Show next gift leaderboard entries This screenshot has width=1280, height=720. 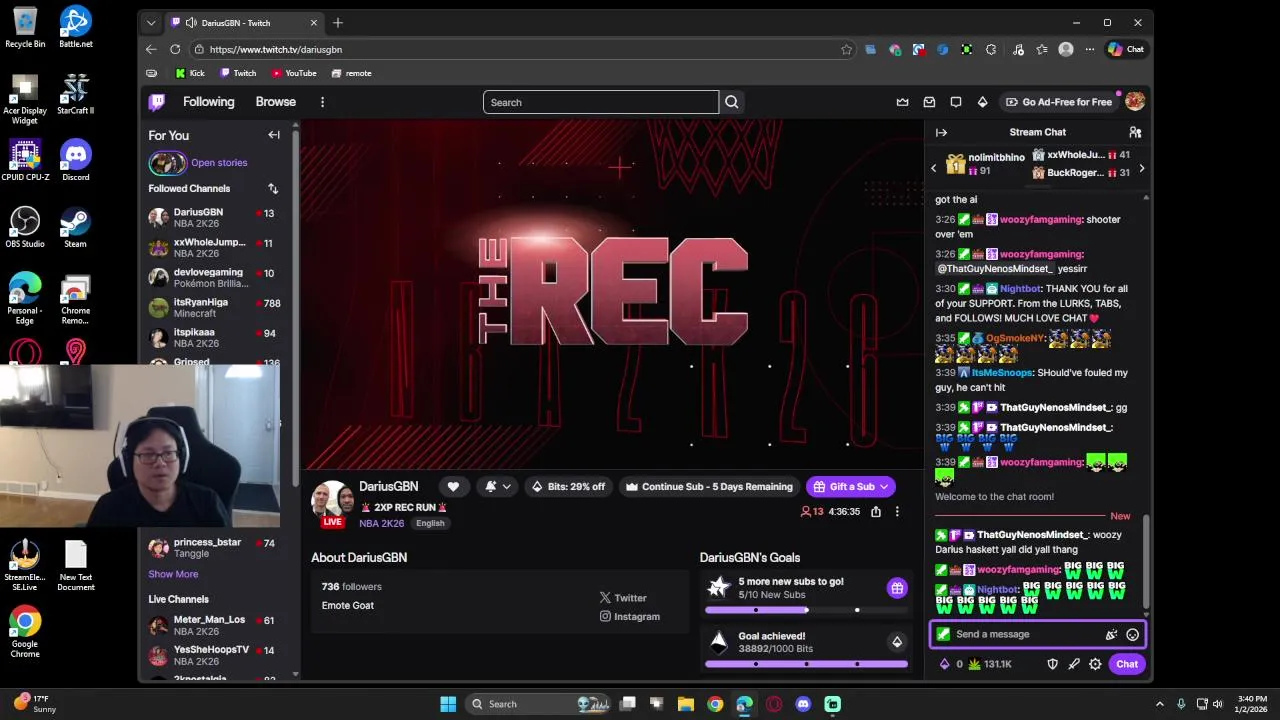(1141, 168)
